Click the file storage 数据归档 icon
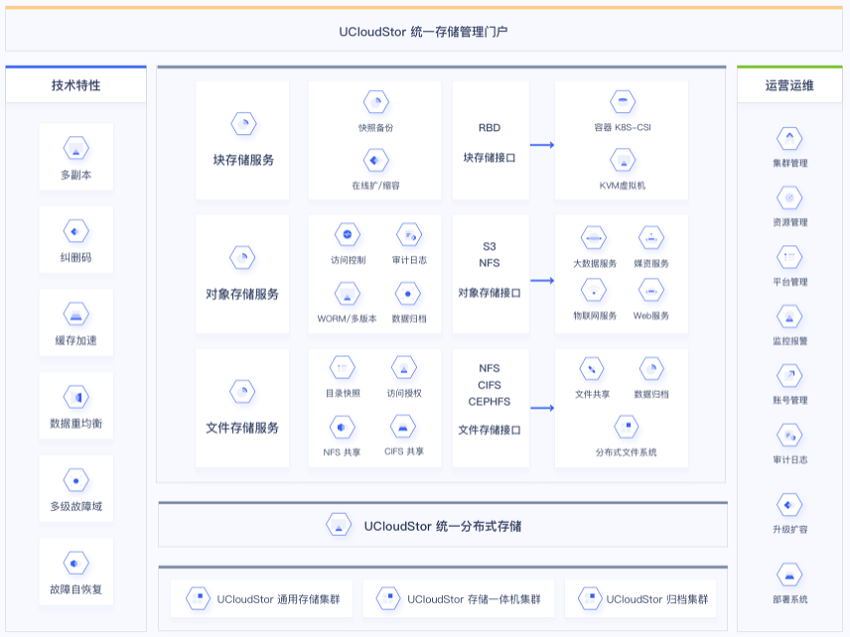The image size is (850, 637). (x=651, y=369)
